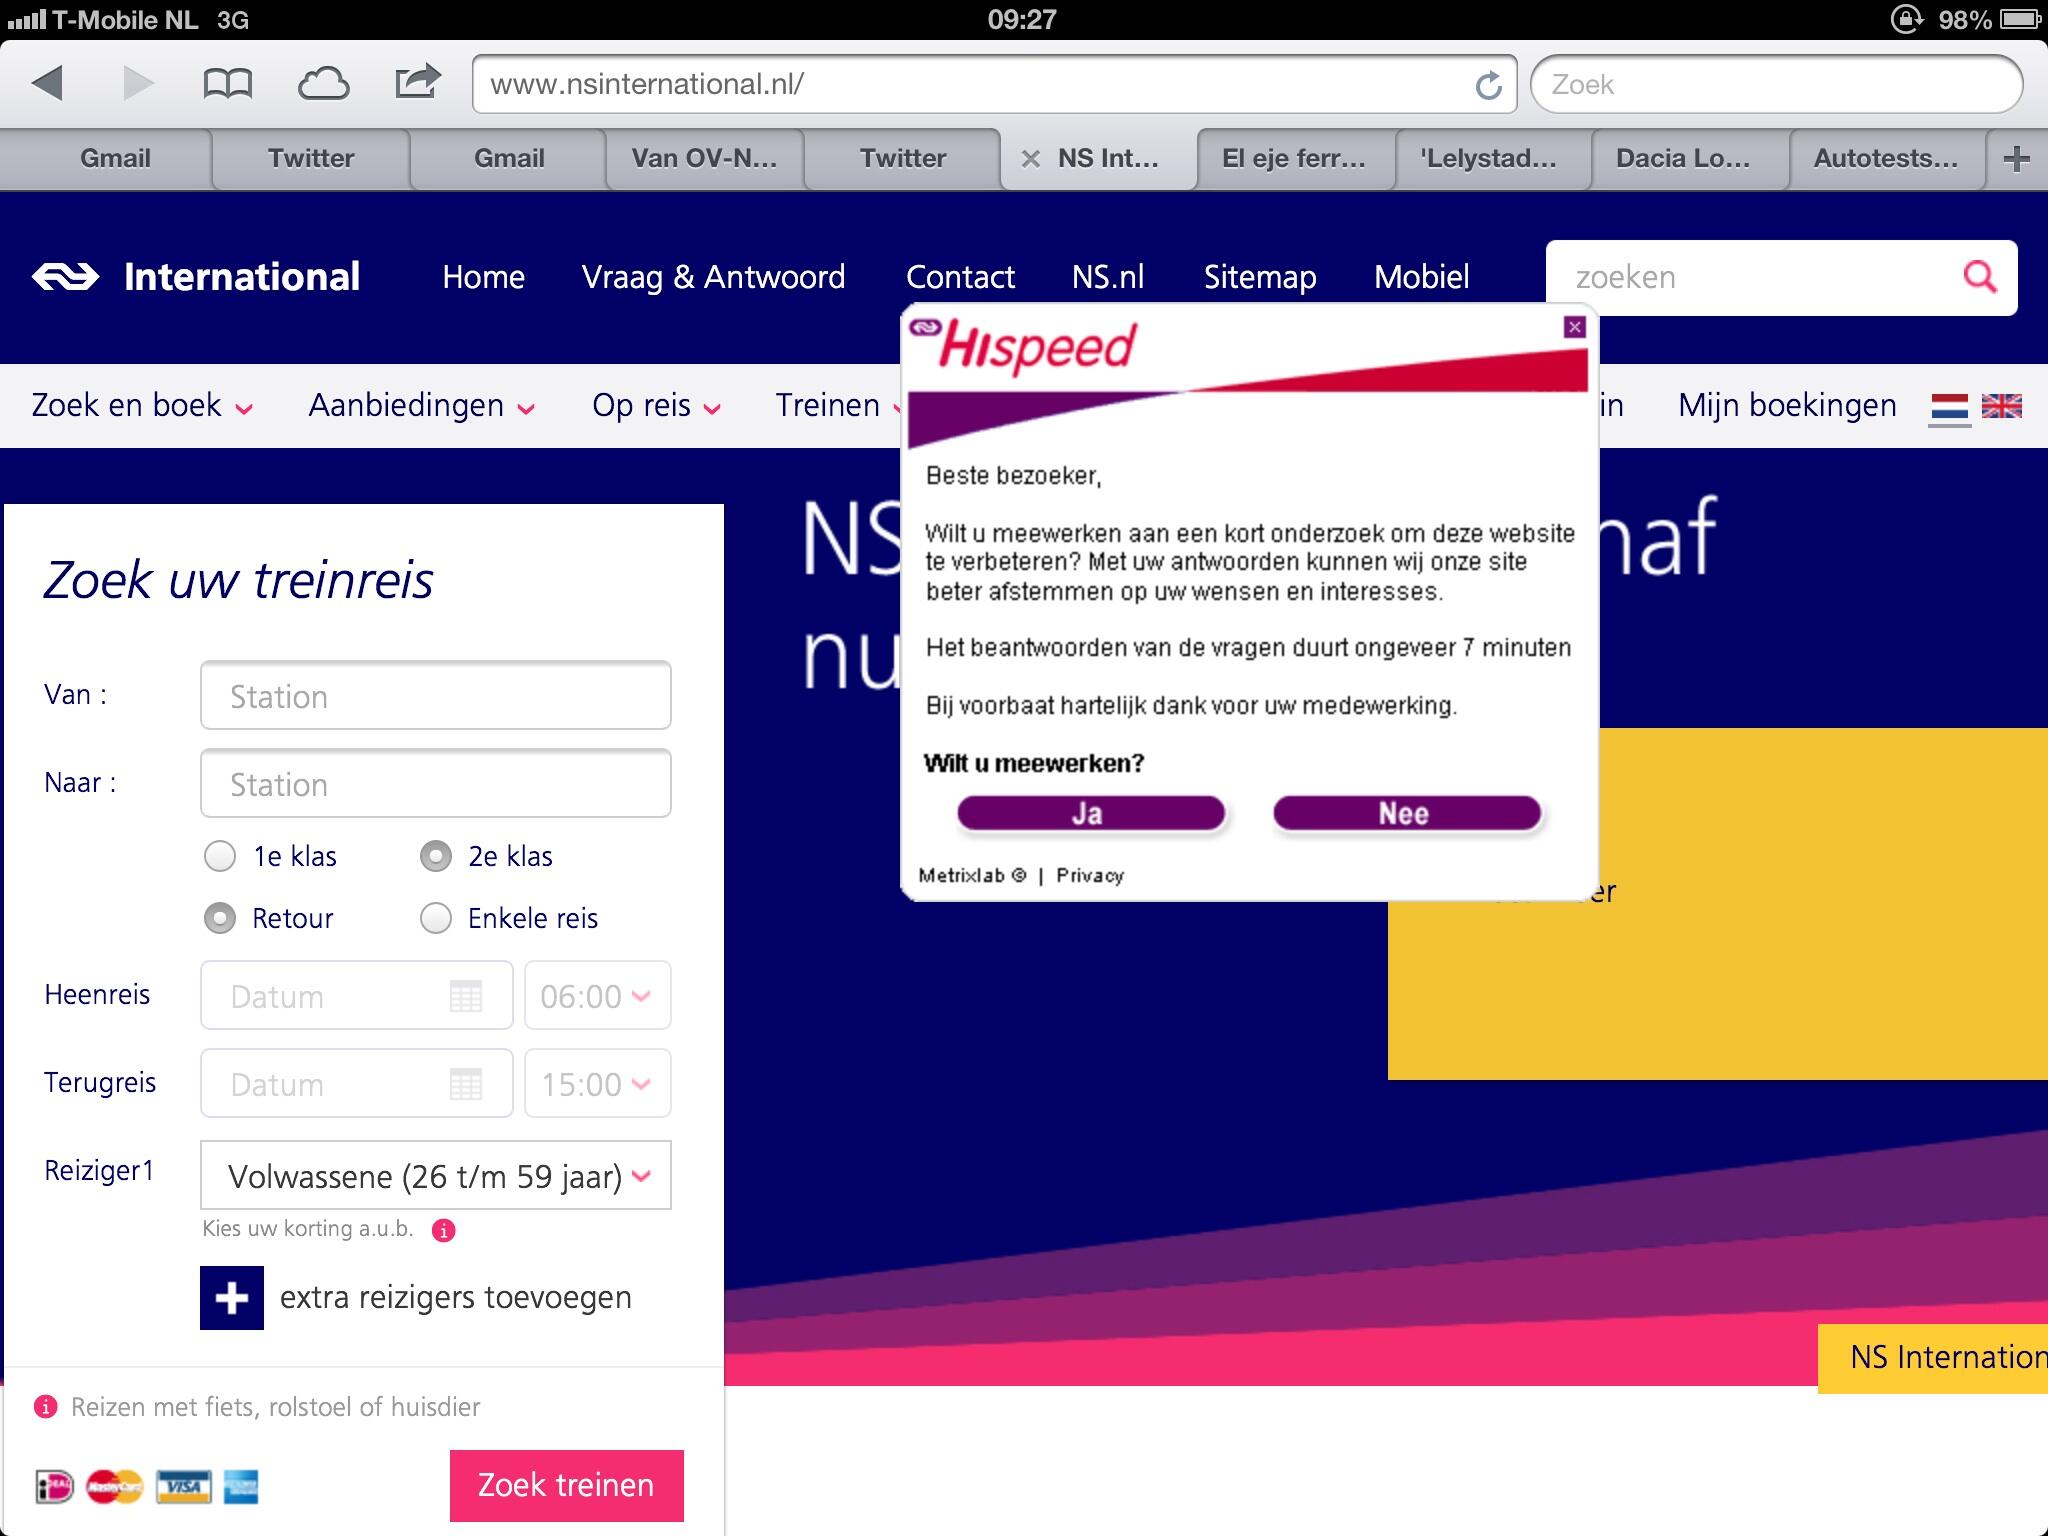
Task: Click extra reizigers toevoegen link
Action: (x=456, y=1297)
